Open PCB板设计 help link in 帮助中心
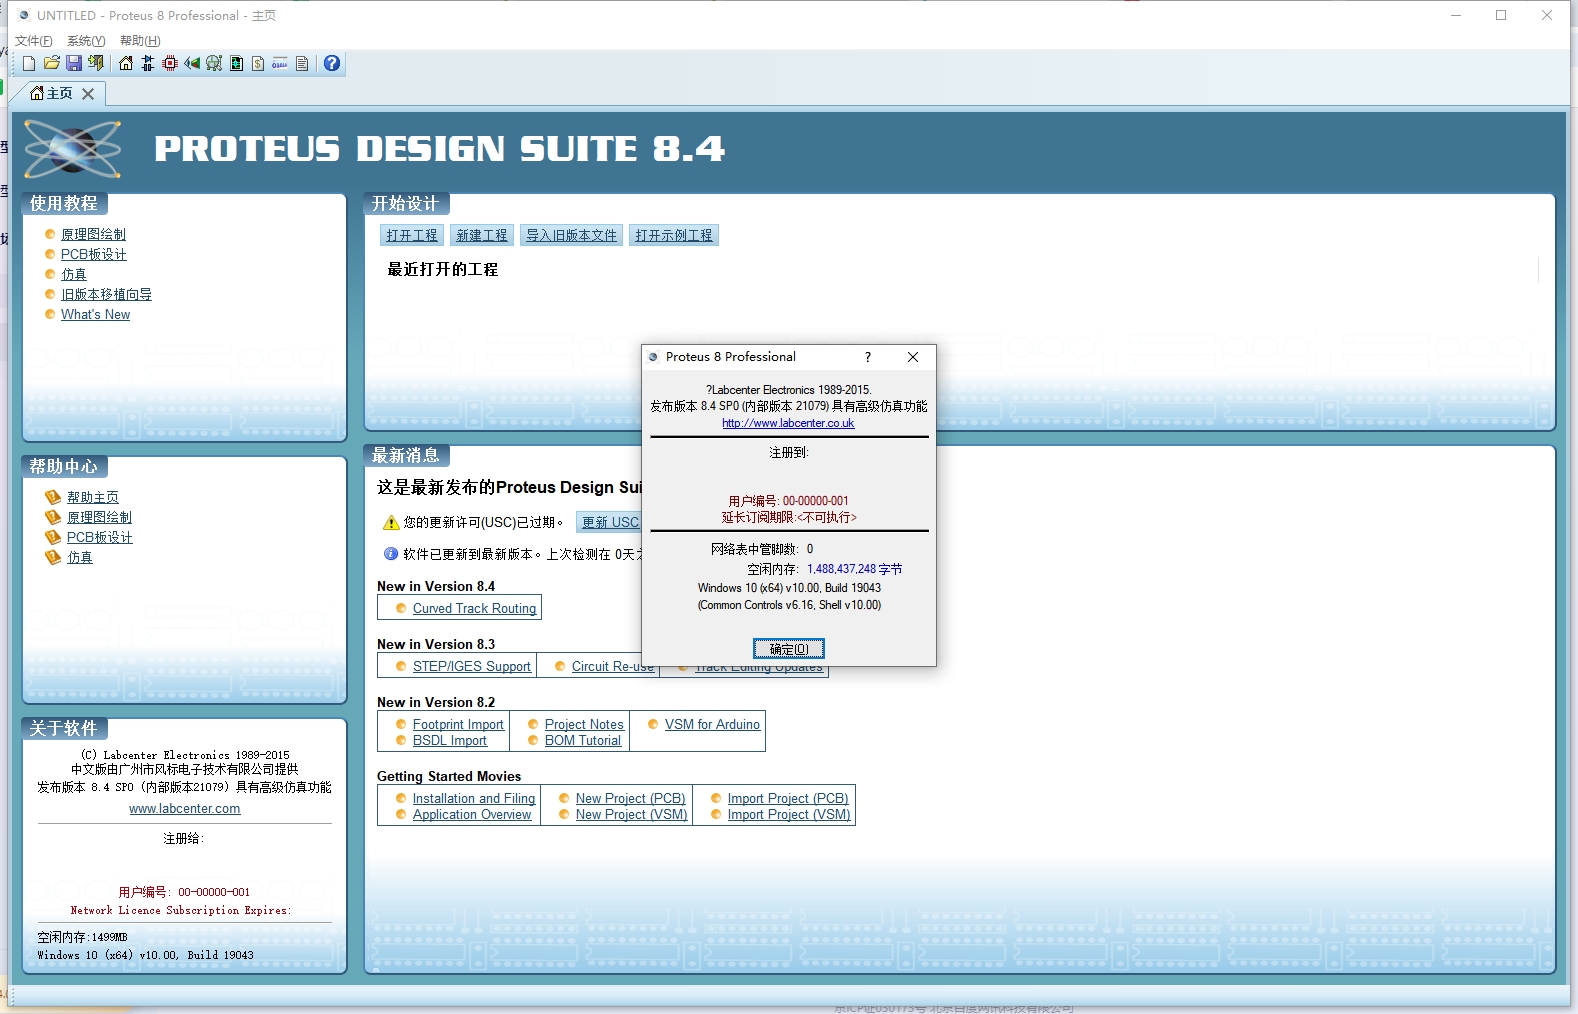Image resolution: width=1578 pixels, height=1014 pixels. pyautogui.click(x=100, y=537)
